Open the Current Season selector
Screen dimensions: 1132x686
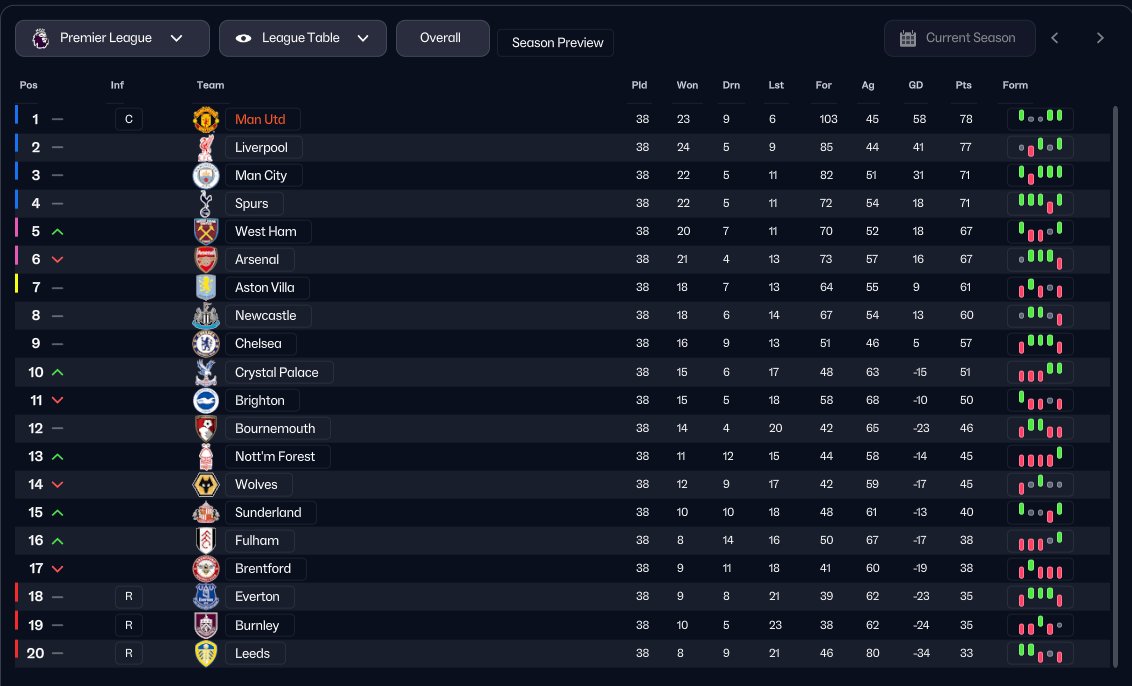tap(959, 39)
